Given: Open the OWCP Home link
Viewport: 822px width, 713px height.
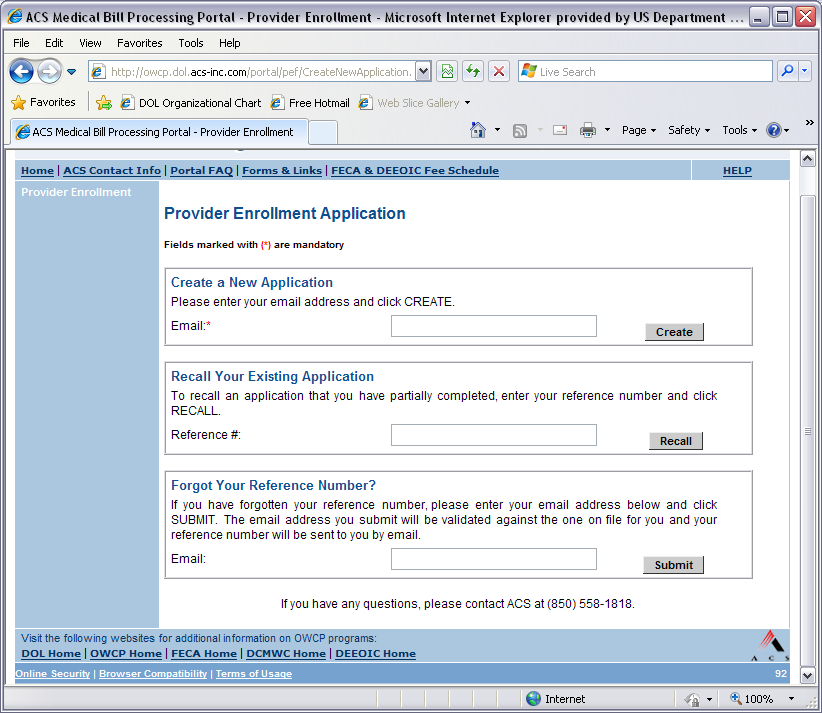Looking at the screenshot, I should [x=126, y=654].
